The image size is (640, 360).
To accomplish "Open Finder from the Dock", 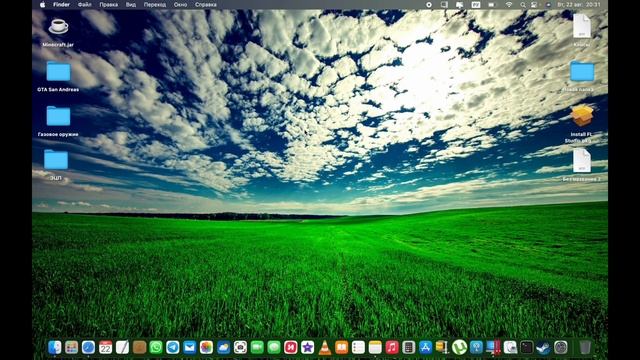I will point(55,347).
